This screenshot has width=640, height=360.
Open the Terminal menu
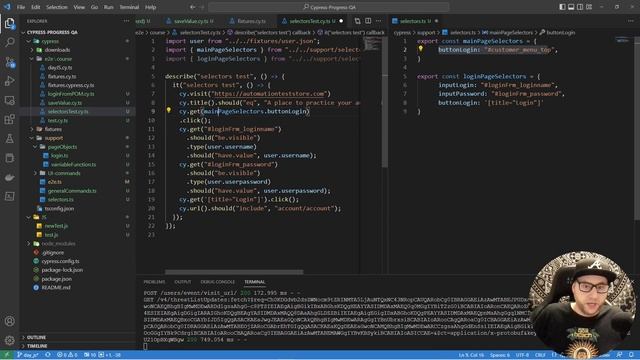129,7
